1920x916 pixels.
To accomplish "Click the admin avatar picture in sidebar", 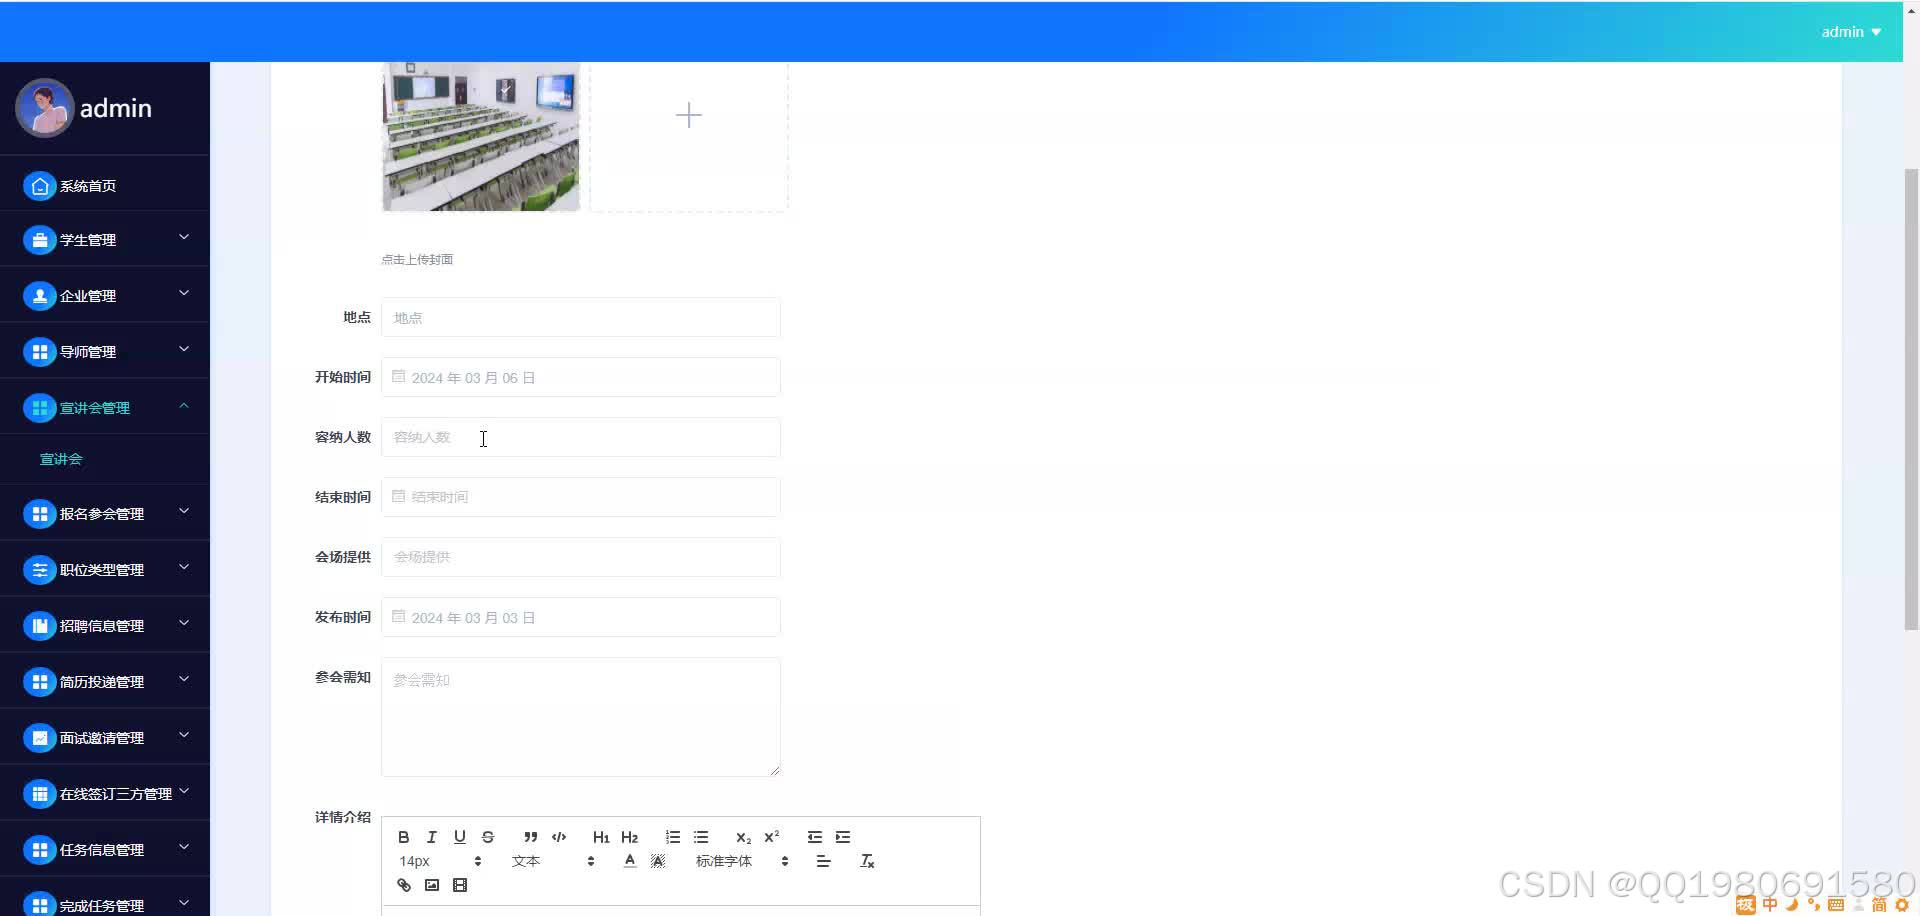I will point(44,108).
